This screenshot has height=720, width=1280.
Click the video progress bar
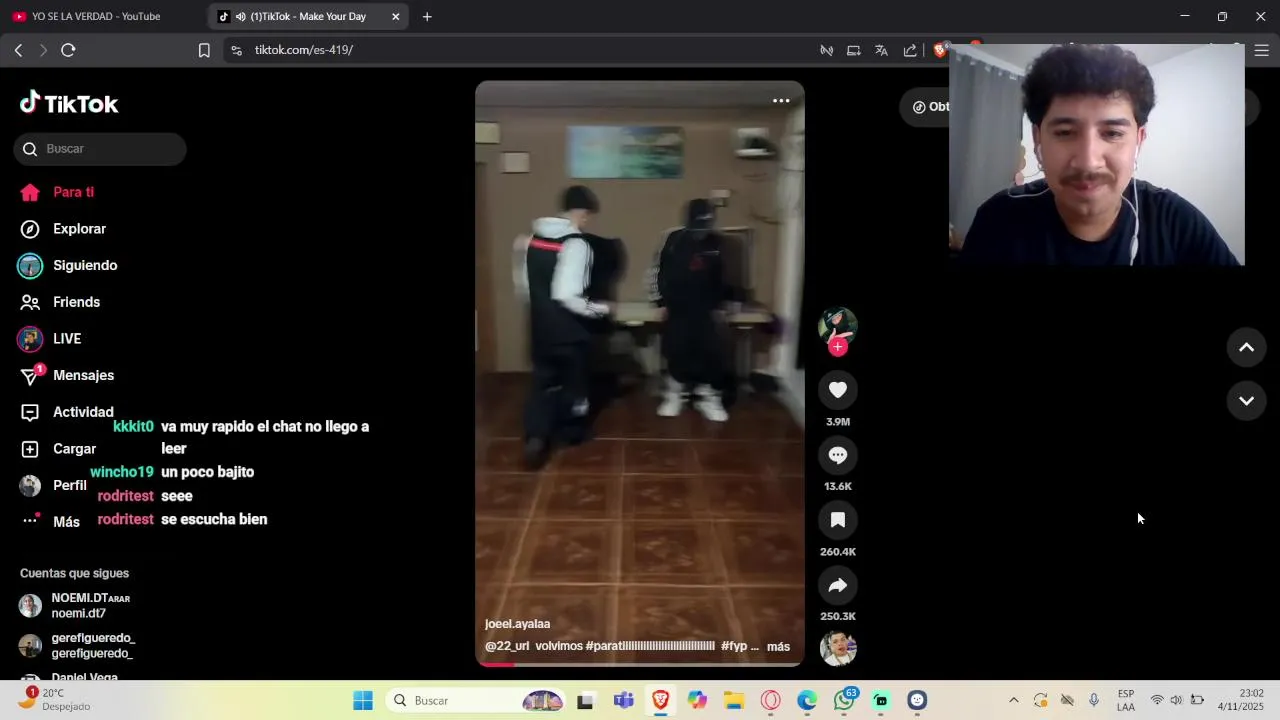coord(640,664)
